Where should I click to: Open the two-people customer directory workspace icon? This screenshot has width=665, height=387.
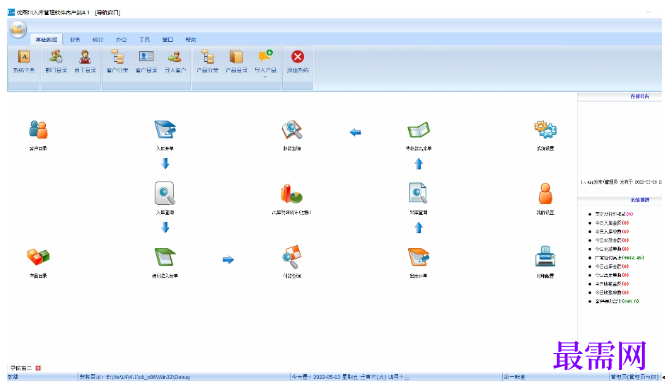(38, 135)
